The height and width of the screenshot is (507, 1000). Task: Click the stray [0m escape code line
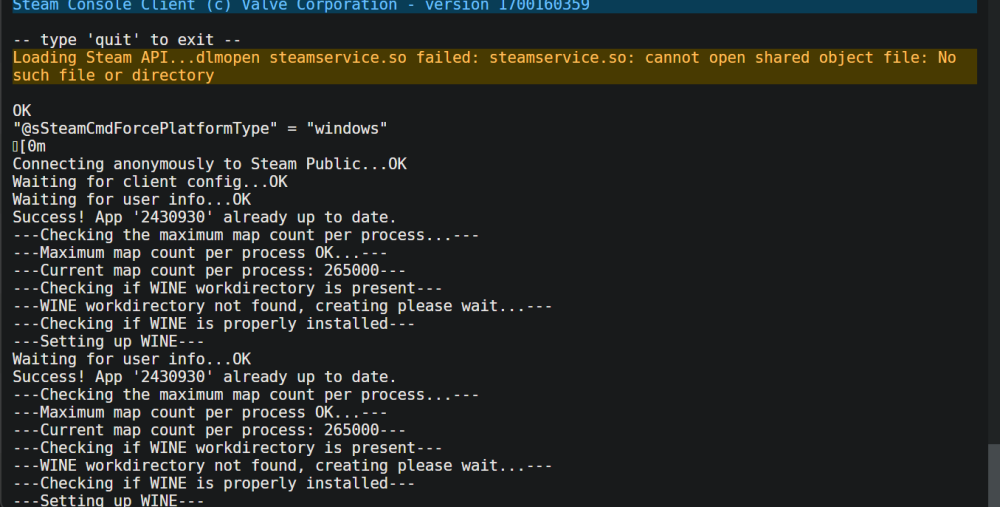29,147
